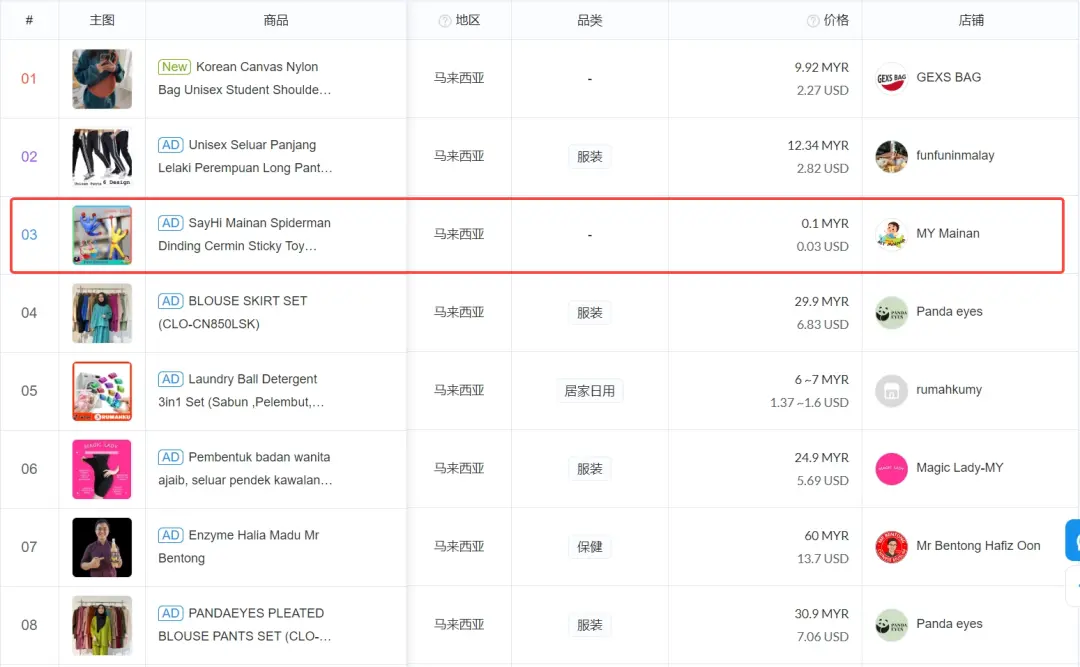This screenshot has height=667, width=1080.
Task: Open the BLOUSE SKIRT SET (CLO-CN850LSK) title
Action: (x=233, y=312)
